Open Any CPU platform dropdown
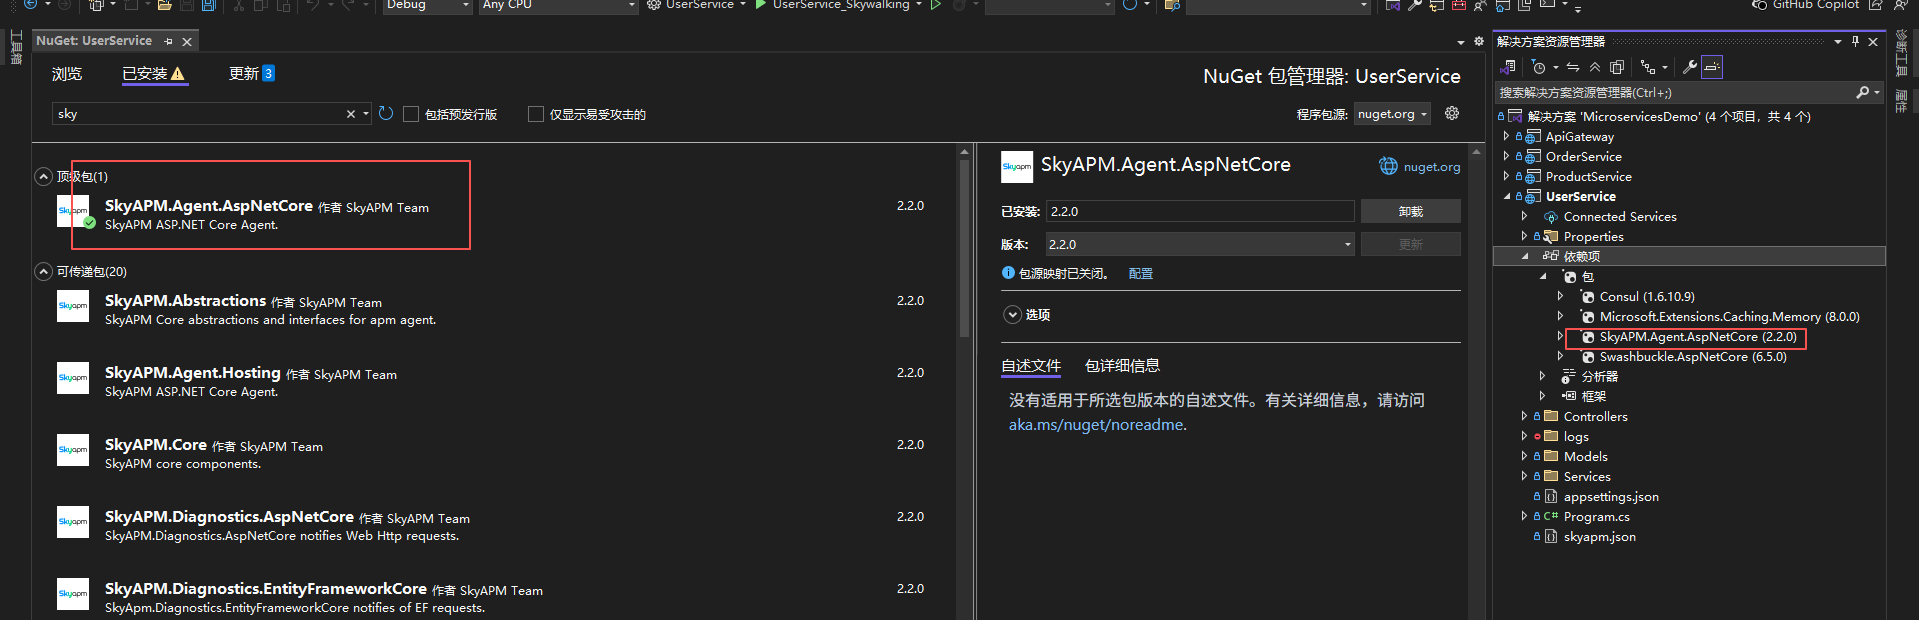The height and width of the screenshot is (620, 1919). pyautogui.click(x=557, y=5)
